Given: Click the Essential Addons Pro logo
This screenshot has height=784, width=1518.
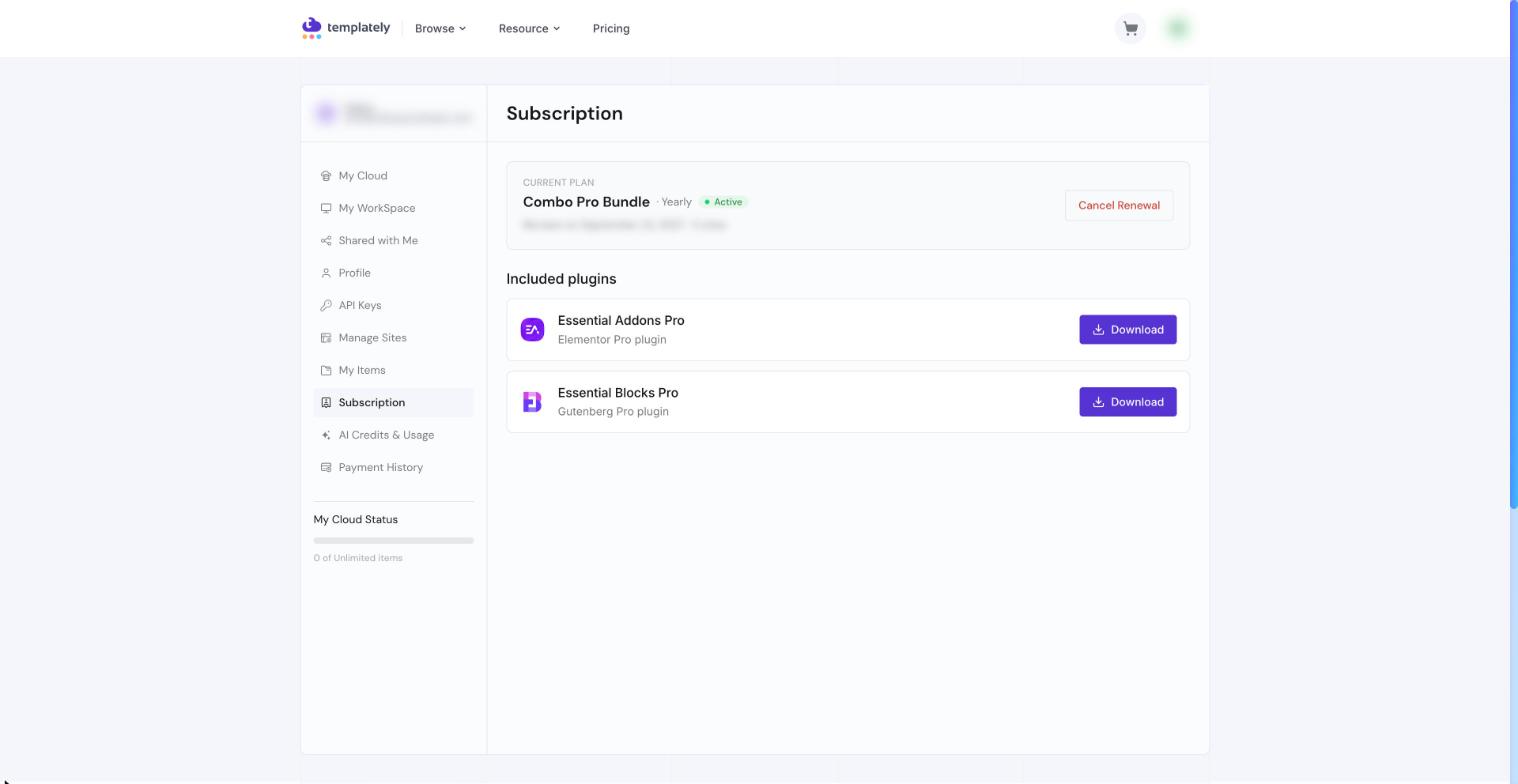Looking at the screenshot, I should coord(532,330).
